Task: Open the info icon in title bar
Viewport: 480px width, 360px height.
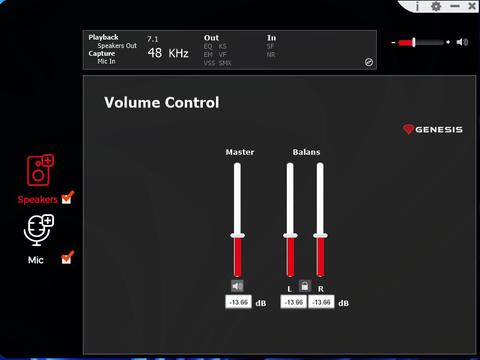Action: [418, 6]
